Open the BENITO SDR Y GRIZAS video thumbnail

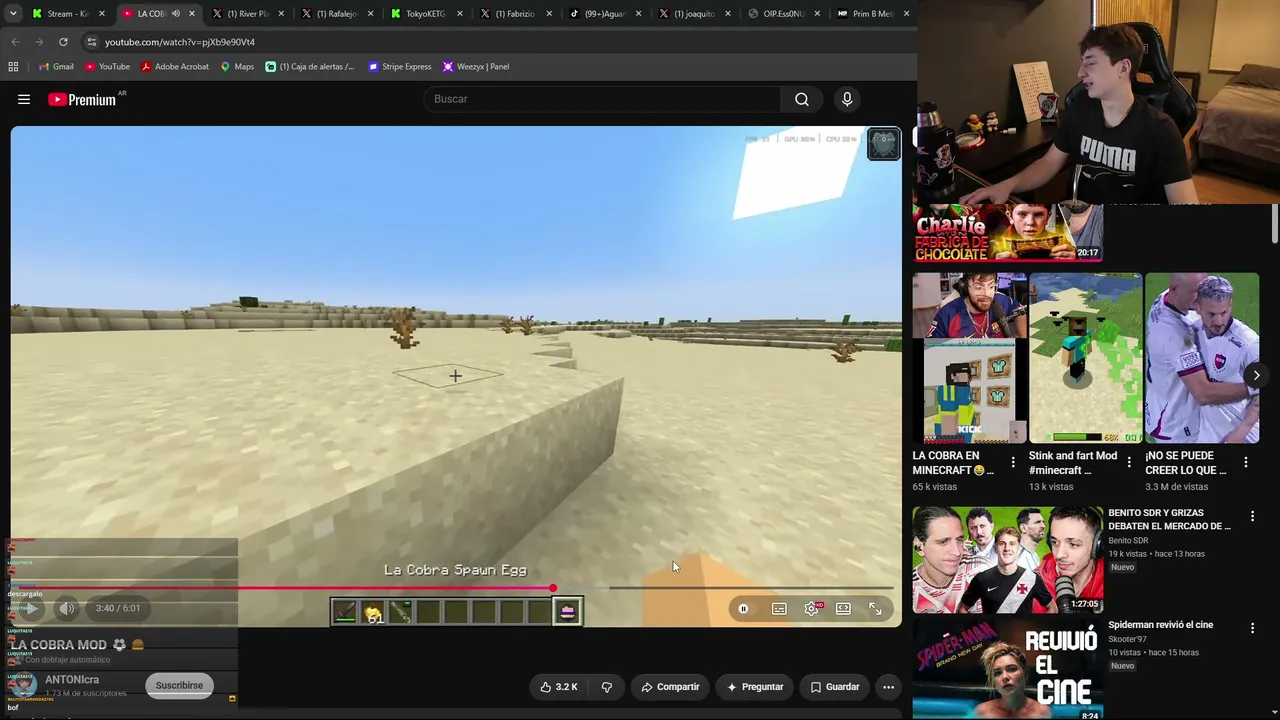pyautogui.click(x=1007, y=560)
